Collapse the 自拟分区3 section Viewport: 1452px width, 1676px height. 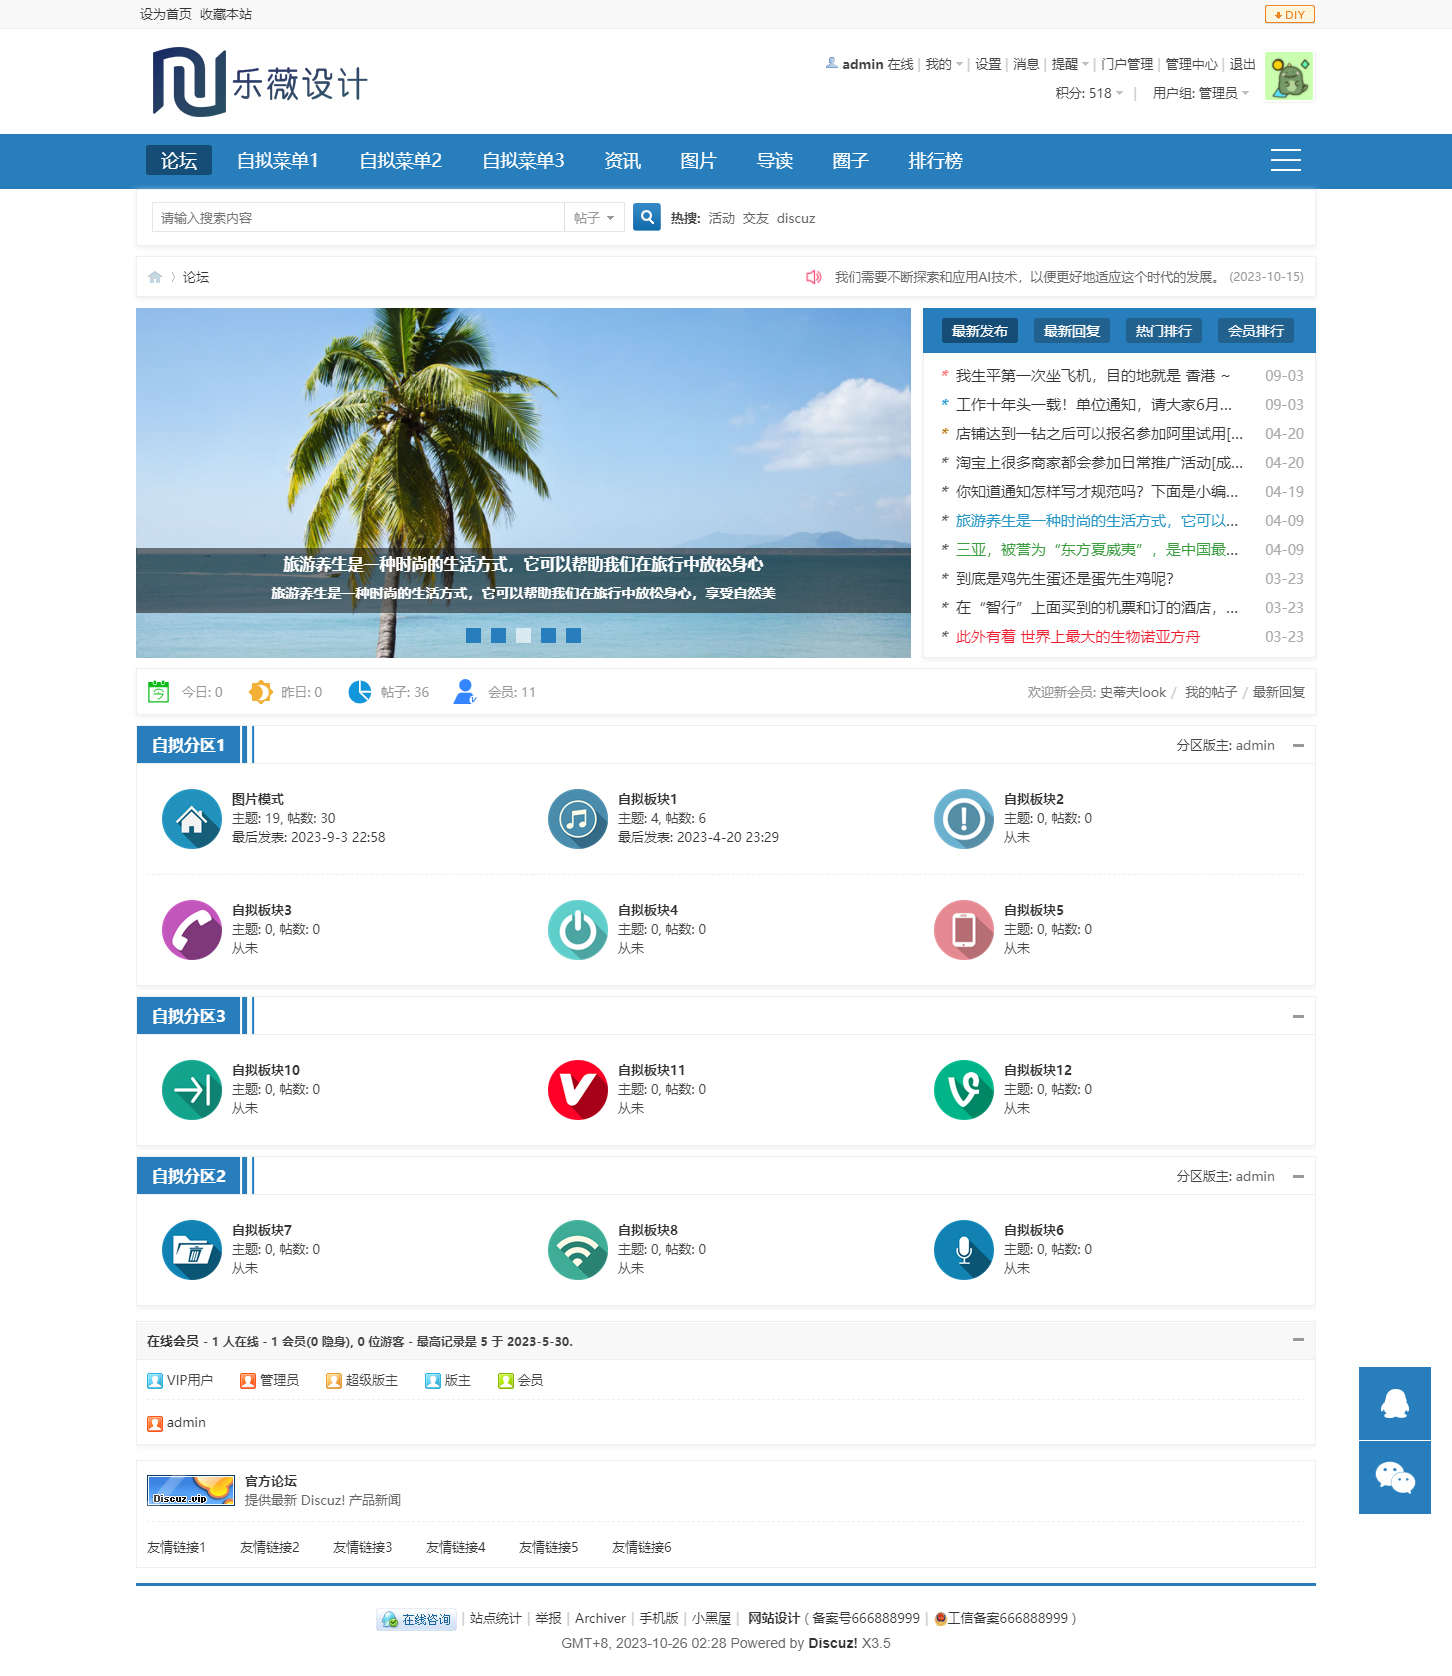click(1298, 1017)
